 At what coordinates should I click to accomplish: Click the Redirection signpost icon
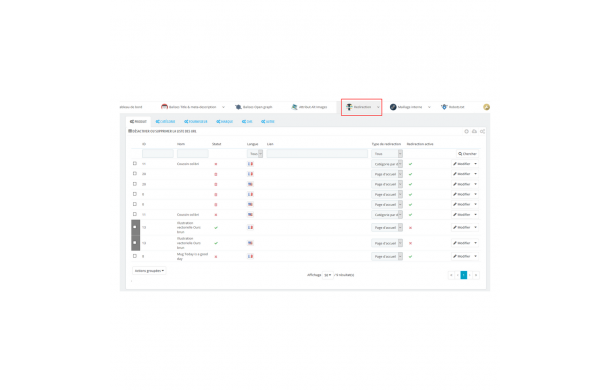(349, 107)
